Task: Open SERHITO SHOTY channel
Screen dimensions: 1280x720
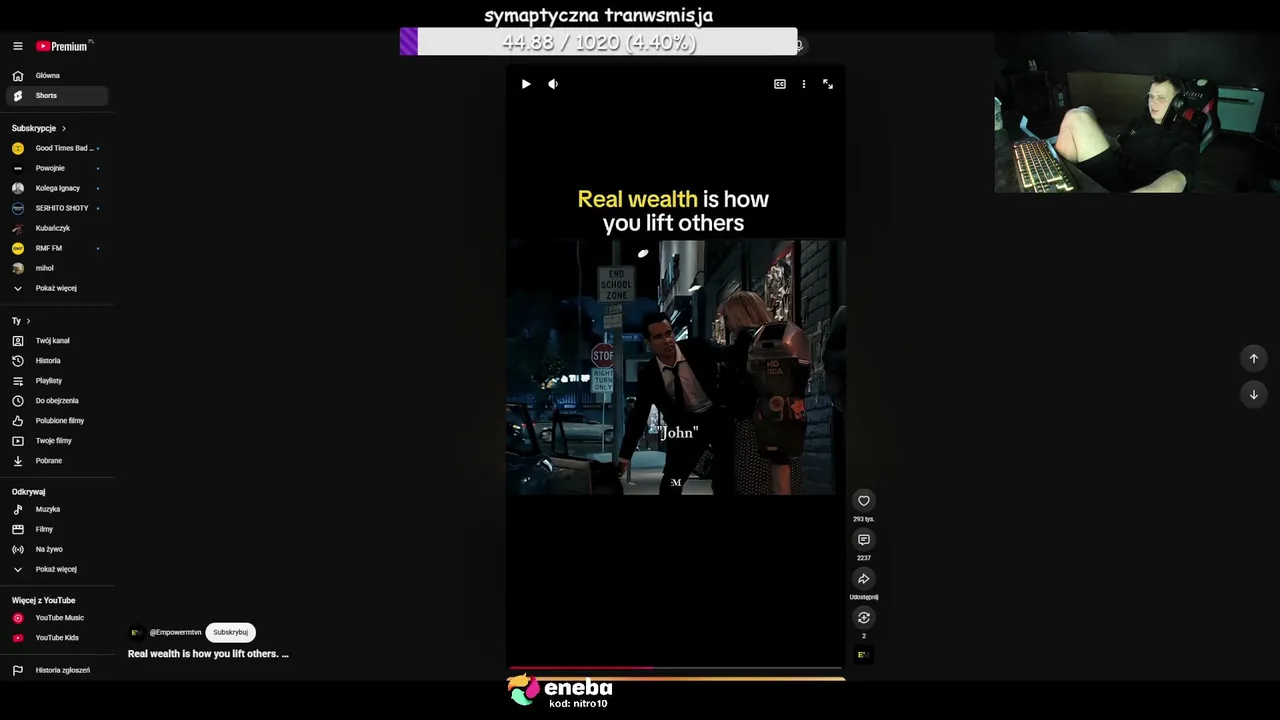Action: pyautogui.click(x=57, y=208)
